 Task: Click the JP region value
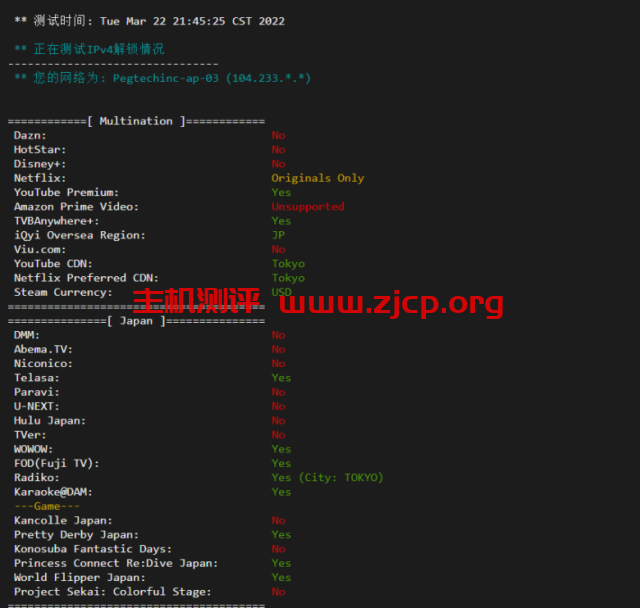point(278,235)
